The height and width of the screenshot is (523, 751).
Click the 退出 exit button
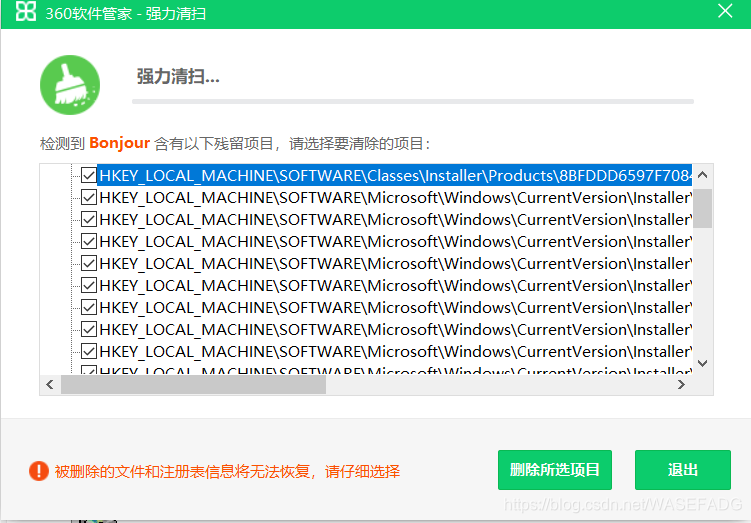click(x=683, y=470)
